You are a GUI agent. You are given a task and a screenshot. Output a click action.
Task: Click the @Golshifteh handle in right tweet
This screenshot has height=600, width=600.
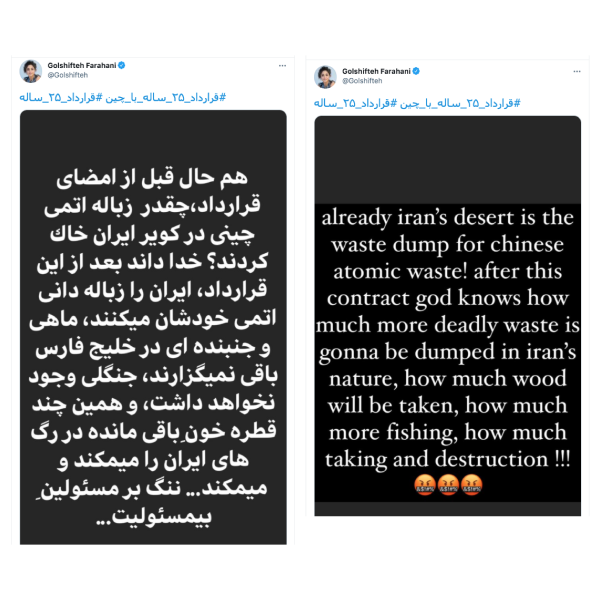pos(362,81)
